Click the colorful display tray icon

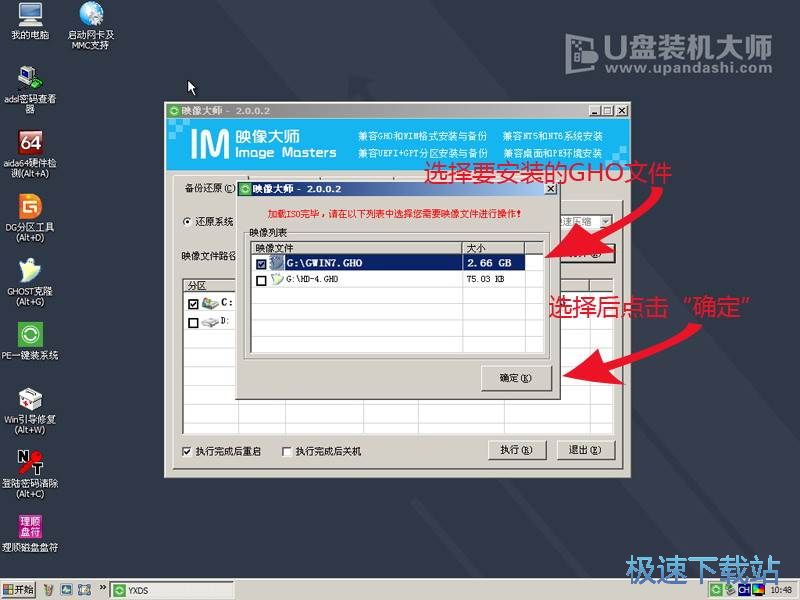(x=759, y=590)
